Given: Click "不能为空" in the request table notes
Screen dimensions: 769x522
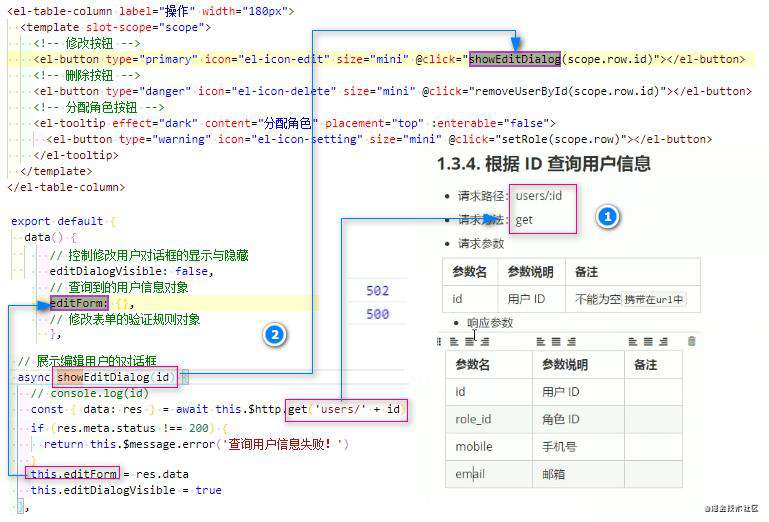Looking at the screenshot, I should [x=598, y=299].
